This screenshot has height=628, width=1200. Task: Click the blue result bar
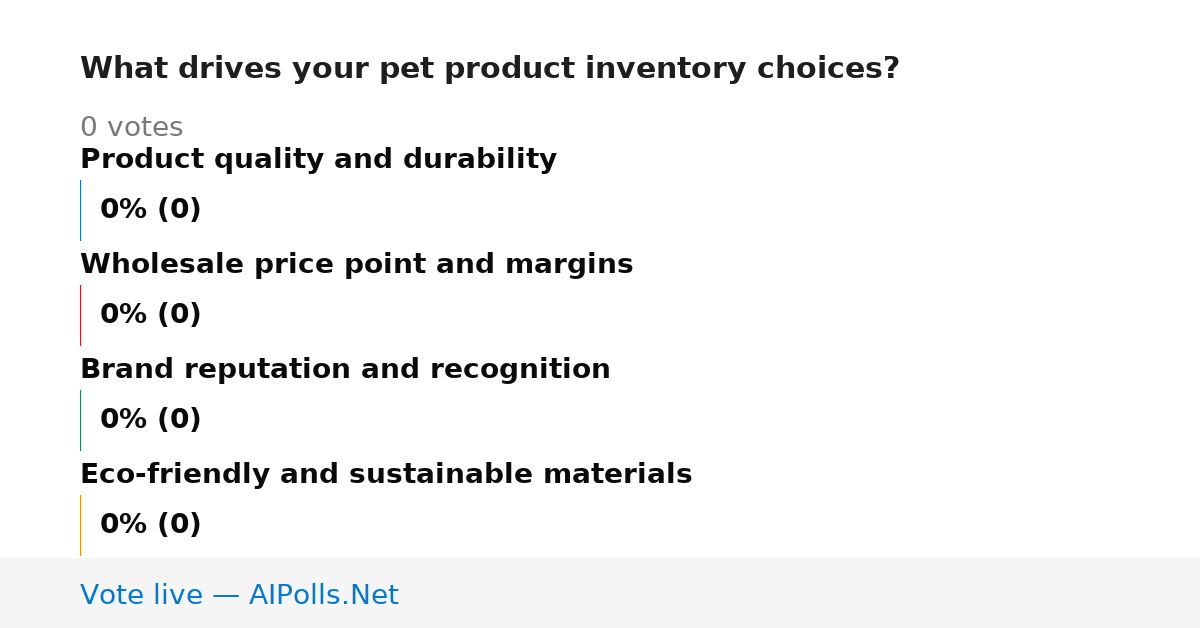coord(80,210)
